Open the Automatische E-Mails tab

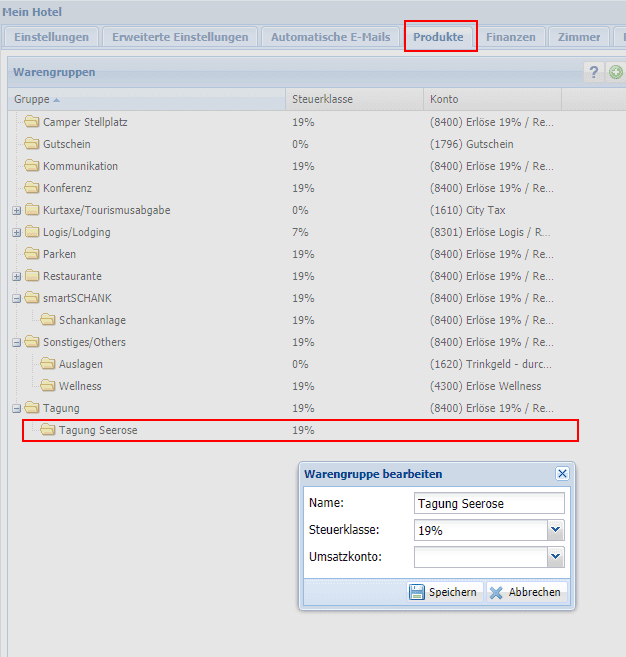point(330,37)
